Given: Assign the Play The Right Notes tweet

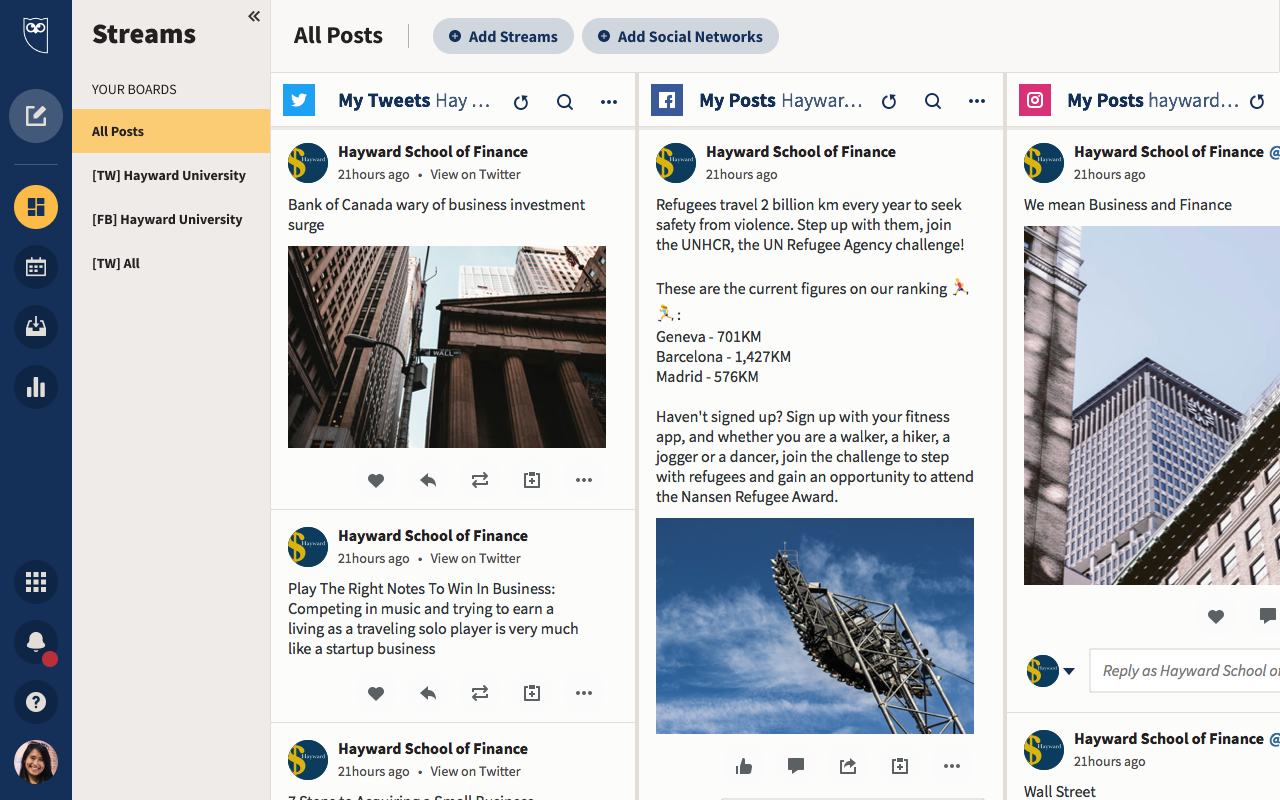Looking at the screenshot, I should [x=532, y=693].
